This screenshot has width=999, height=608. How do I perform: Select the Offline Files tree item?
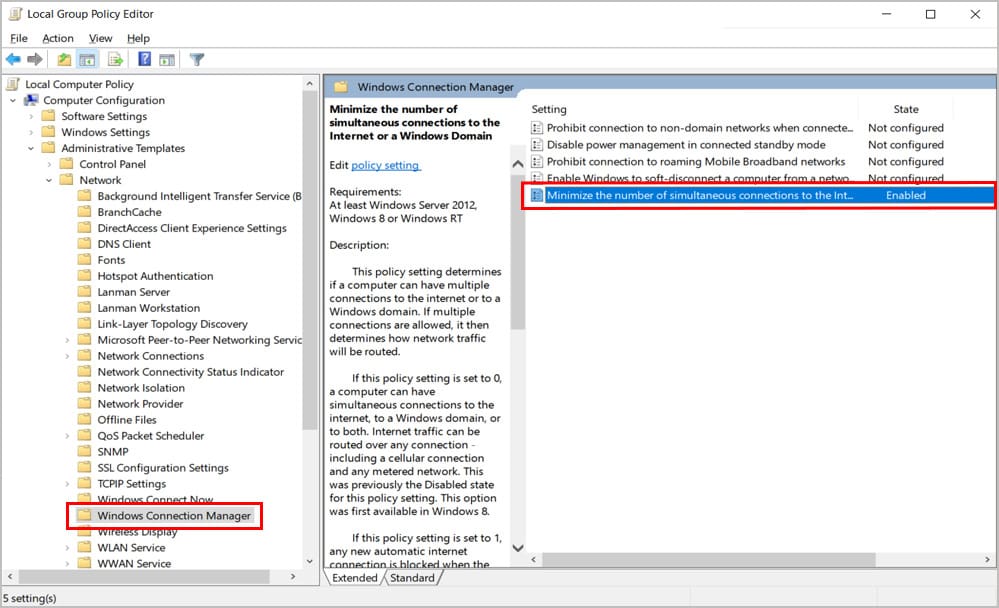[127, 419]
